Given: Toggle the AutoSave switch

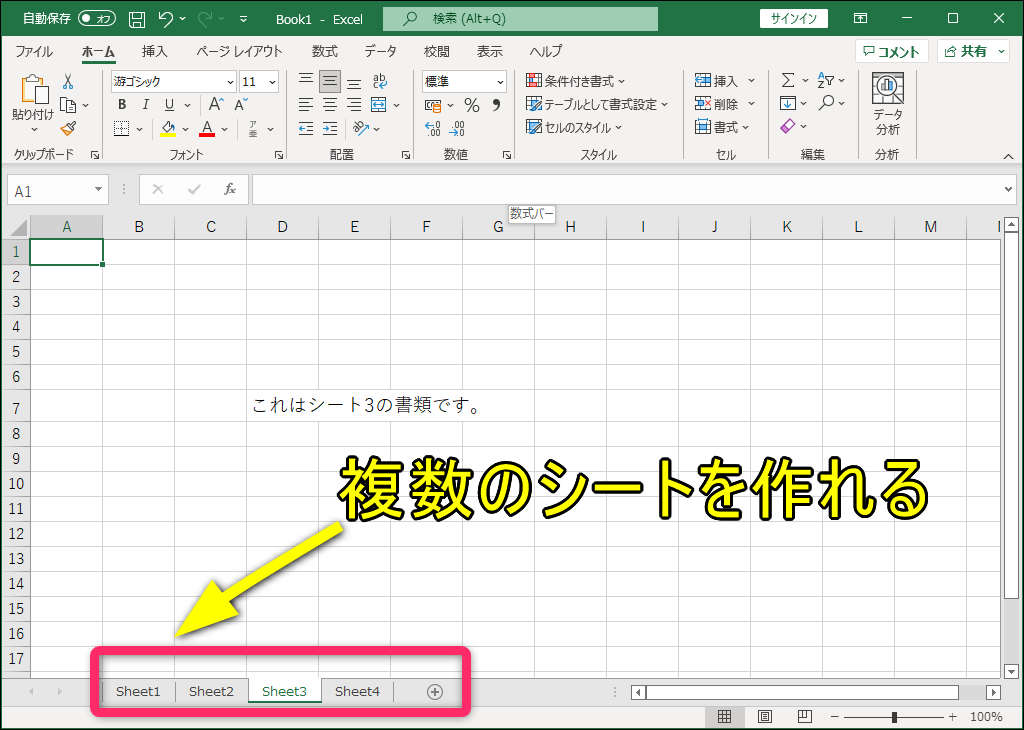Looking at the screenshot, I should (97, 18).
